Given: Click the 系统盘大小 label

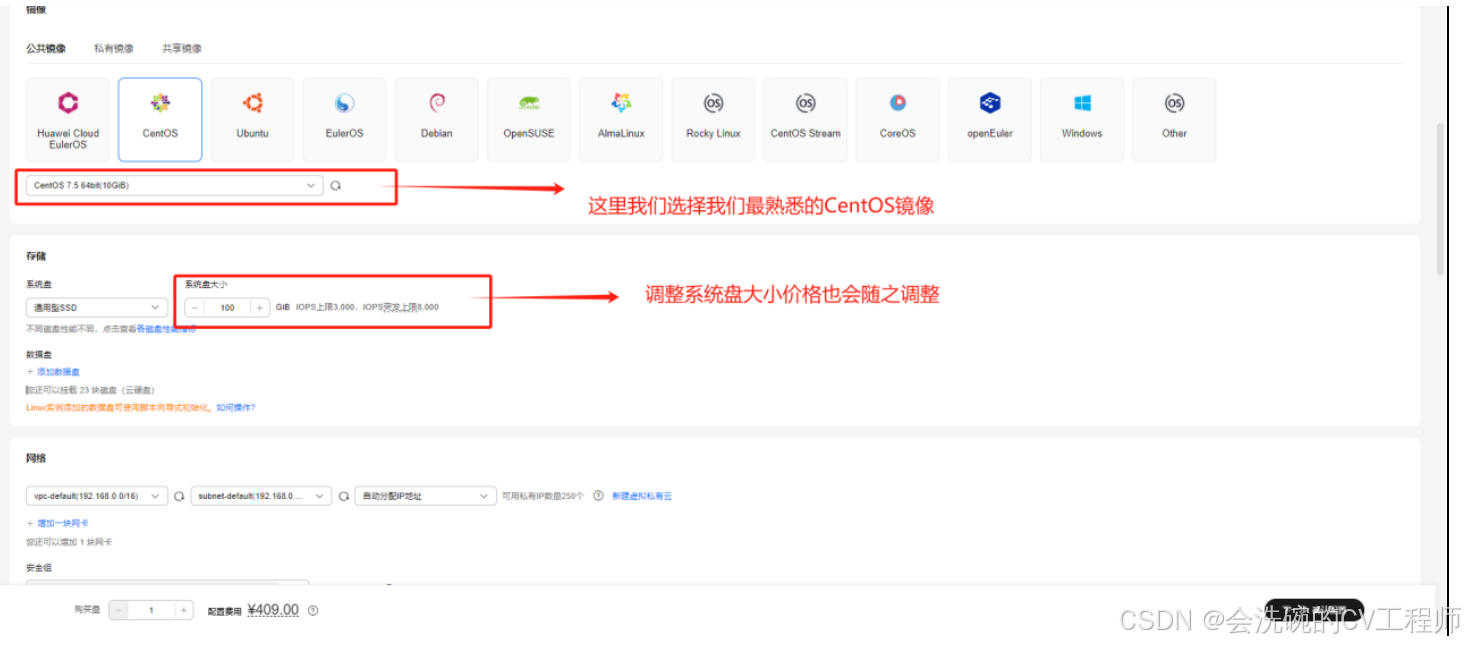Looking at the screenshot, I should click(x=206, y=285).
